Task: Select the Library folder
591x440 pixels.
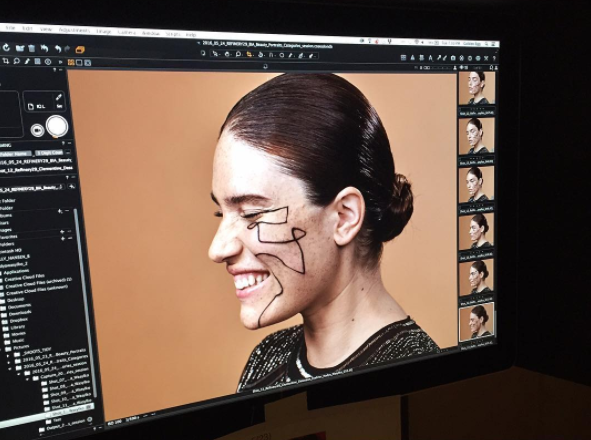Action: 15,327
